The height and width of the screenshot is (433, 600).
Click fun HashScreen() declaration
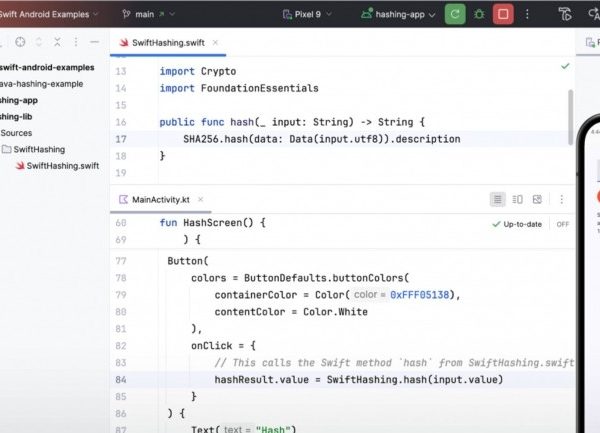213,223
